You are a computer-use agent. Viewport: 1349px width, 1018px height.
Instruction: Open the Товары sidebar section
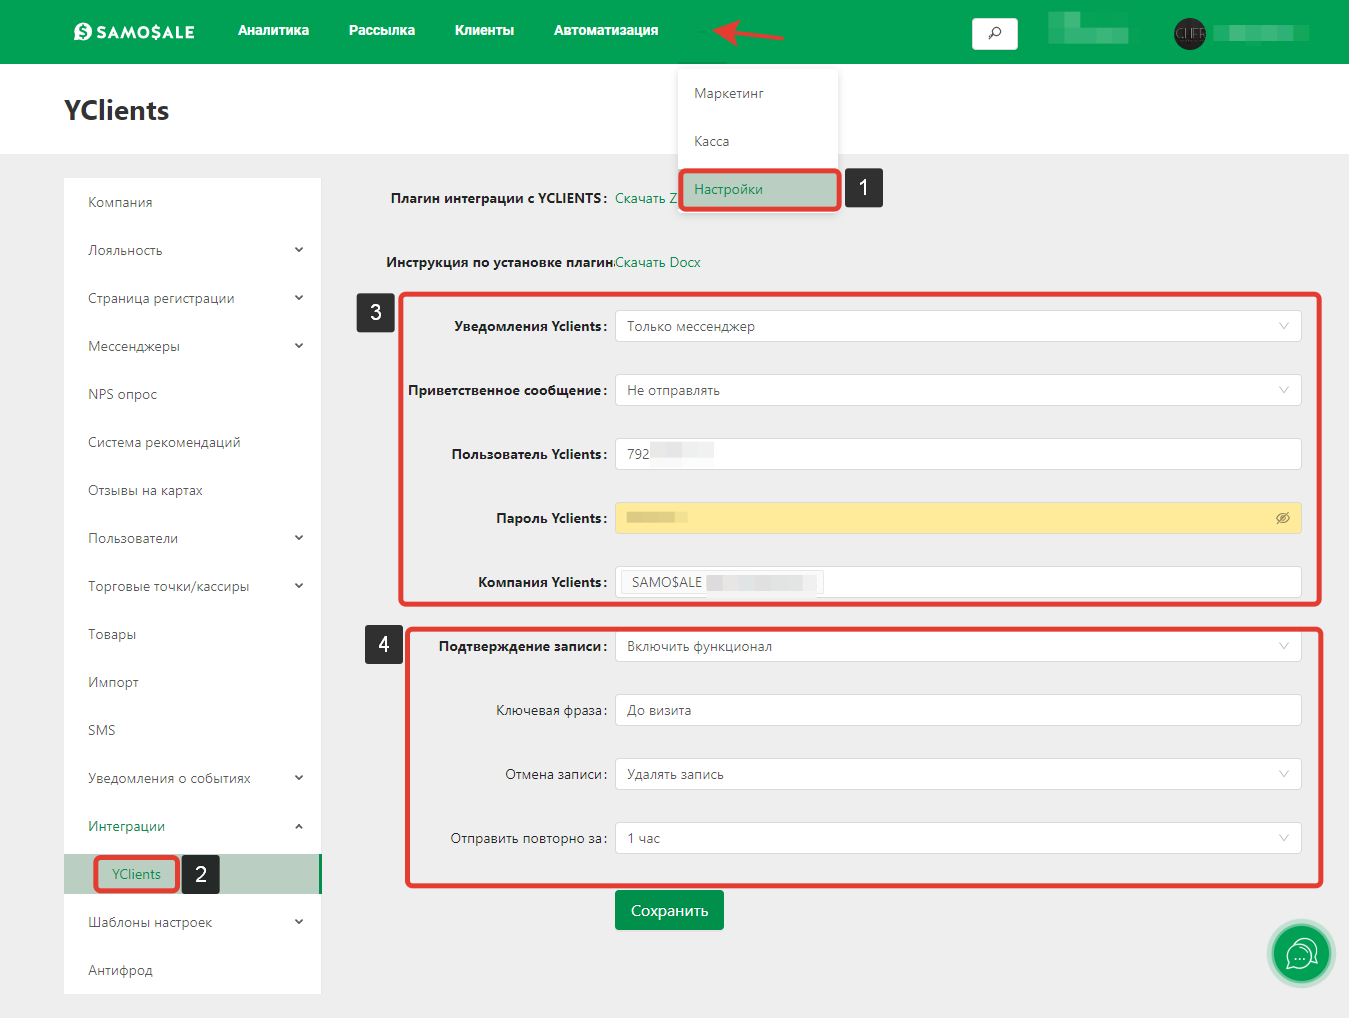click(x=192, y=634)
